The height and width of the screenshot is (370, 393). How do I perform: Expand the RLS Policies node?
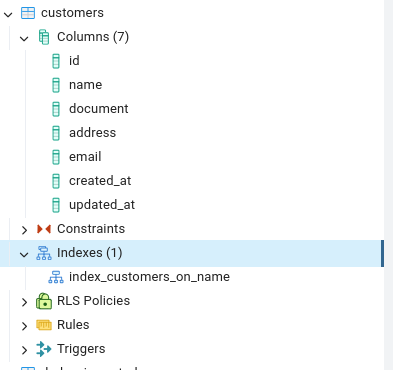click(x=24, y=302)
